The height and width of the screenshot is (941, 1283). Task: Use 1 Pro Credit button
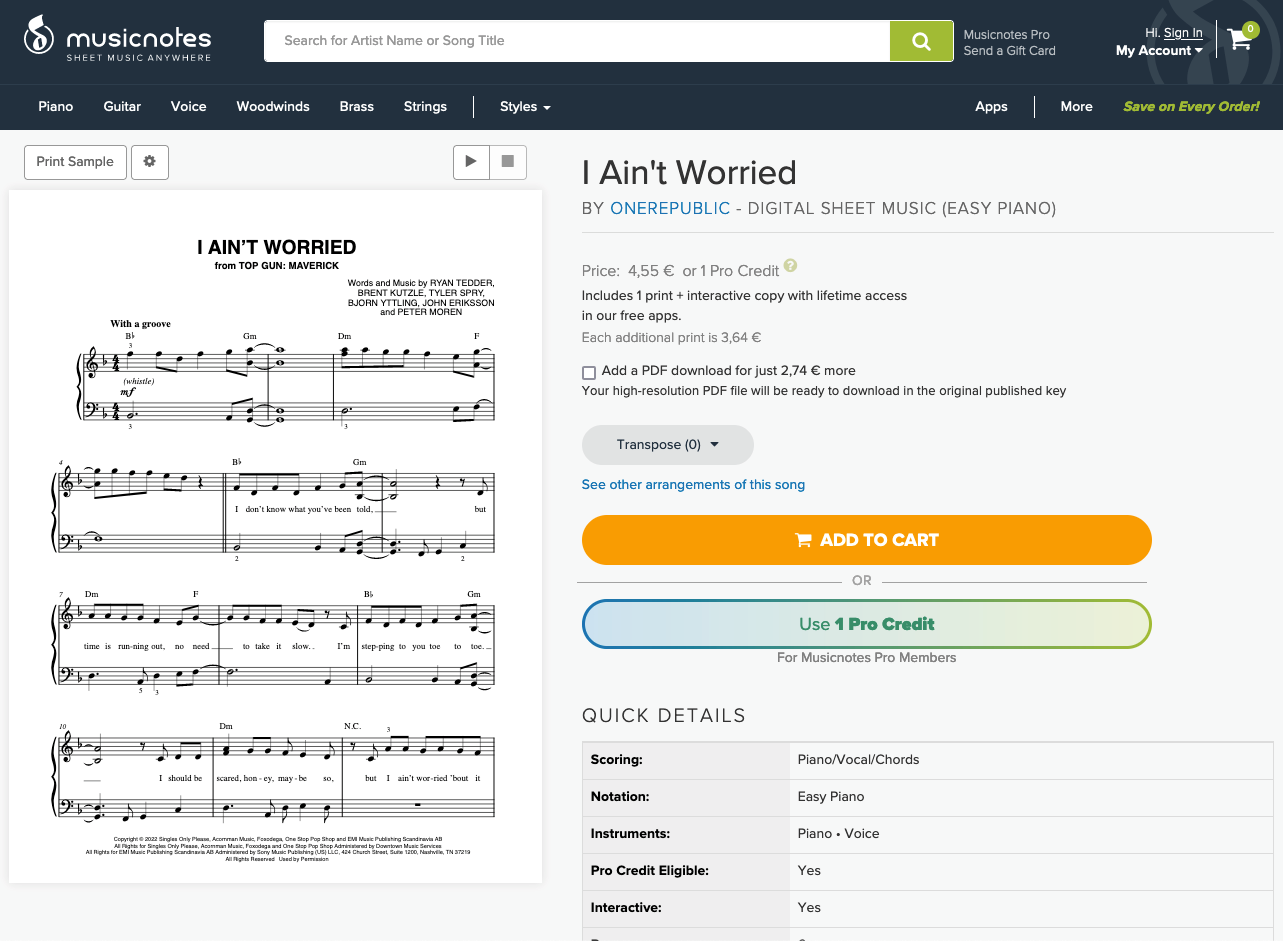(867, 624)
